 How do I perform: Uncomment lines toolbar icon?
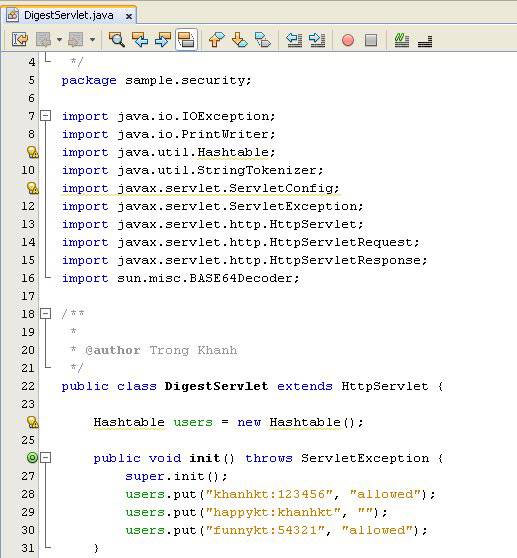tap(425, 40)
